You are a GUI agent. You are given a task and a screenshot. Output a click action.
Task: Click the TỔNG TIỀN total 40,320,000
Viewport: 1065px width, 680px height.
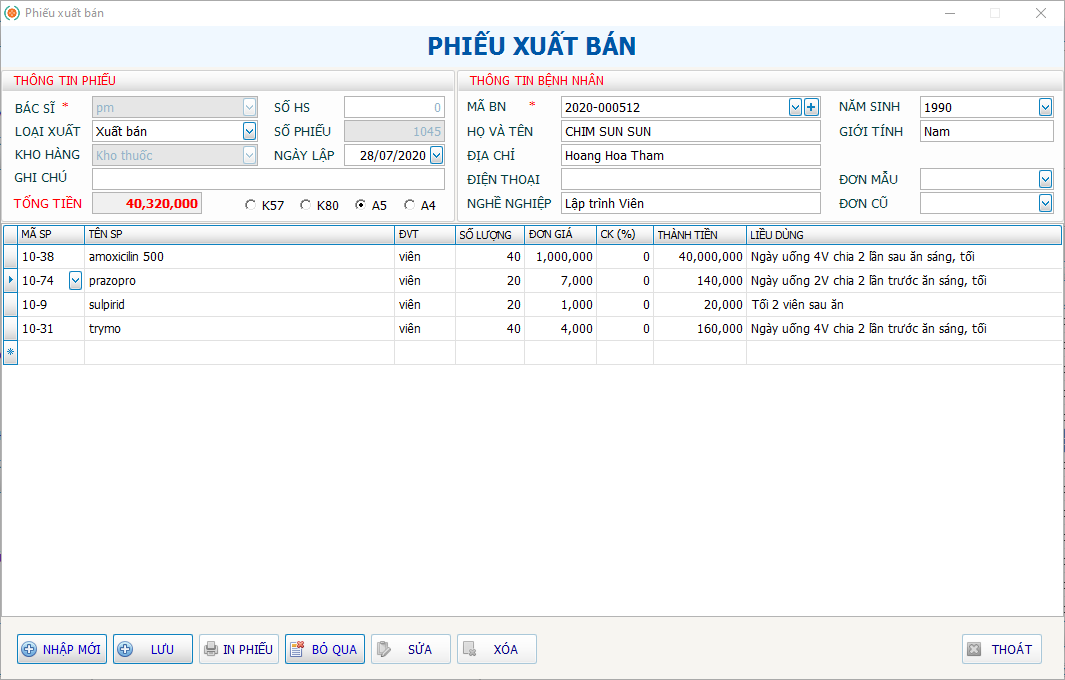(x=147, y=203)
